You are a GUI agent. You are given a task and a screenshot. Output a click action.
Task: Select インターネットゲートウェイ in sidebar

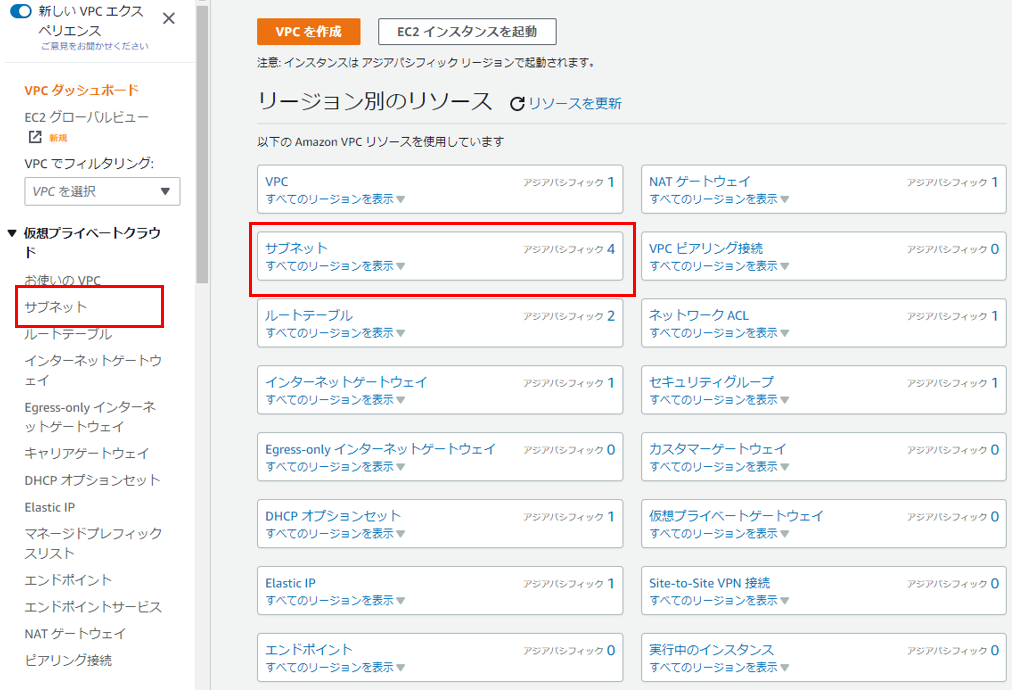coord(93,370)
